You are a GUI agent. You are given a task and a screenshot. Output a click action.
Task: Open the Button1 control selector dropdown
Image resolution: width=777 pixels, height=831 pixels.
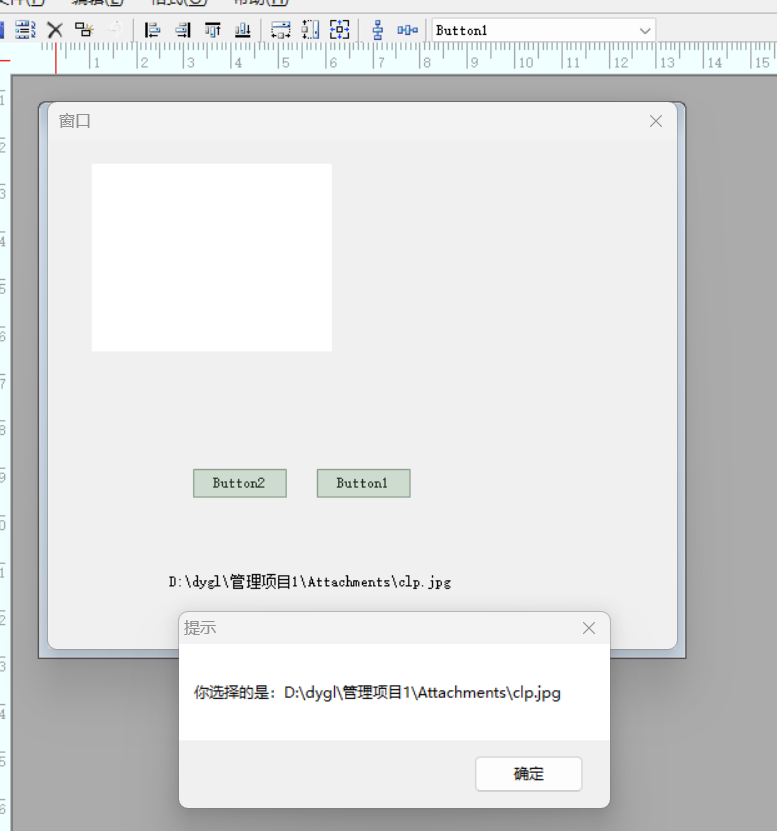coord(645,31)
